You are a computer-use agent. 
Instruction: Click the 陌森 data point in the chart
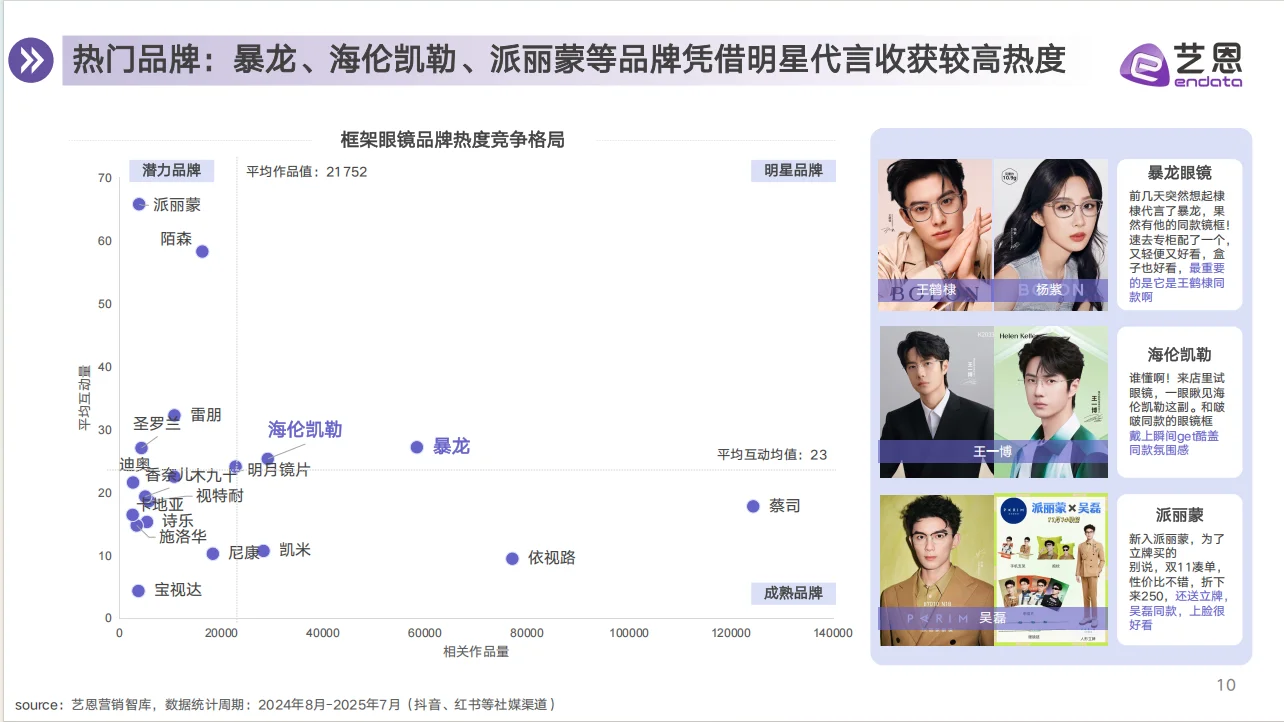(x=202, y=251)
